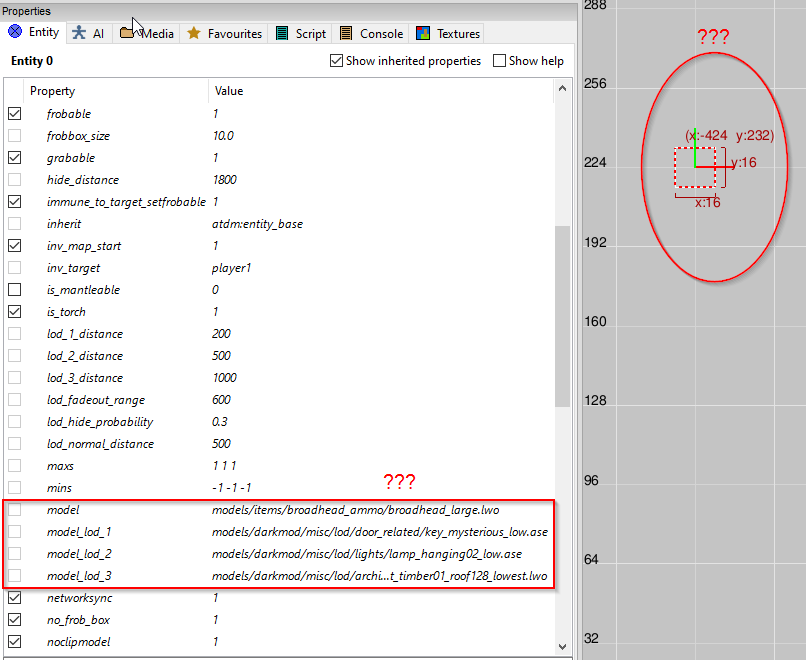Uncheck the frobable property checkbox
The width and height of the screenshot is (806, 660).
[14, 114]
